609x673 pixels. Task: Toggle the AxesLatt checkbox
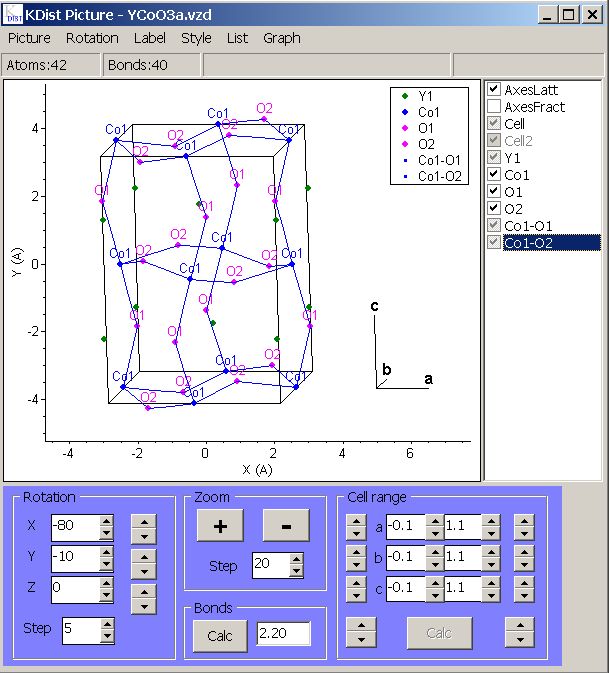494,89
